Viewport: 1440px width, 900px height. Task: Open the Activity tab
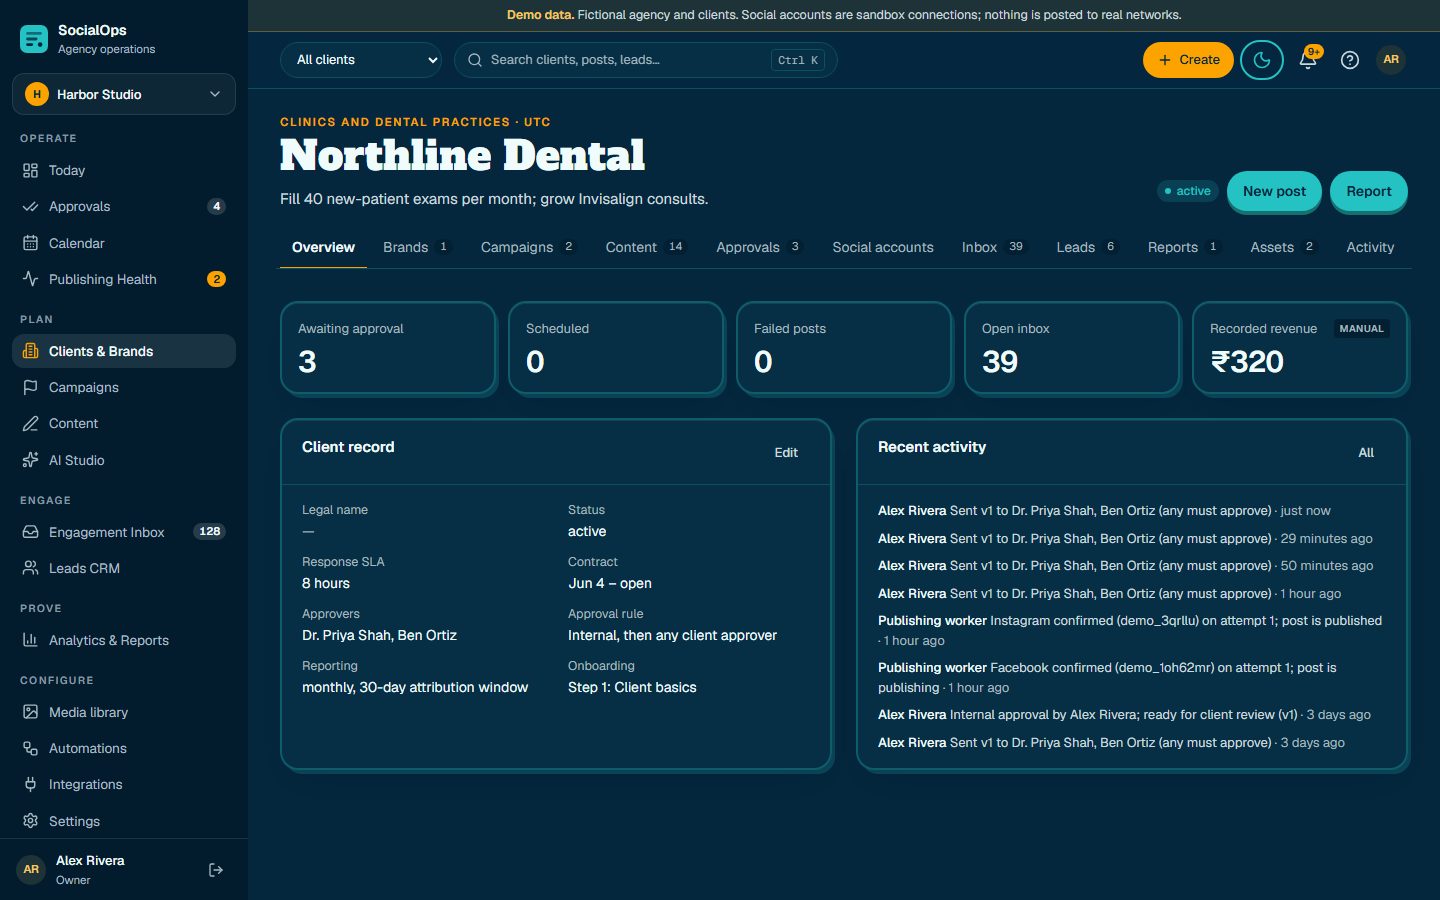click(1370, 247)
